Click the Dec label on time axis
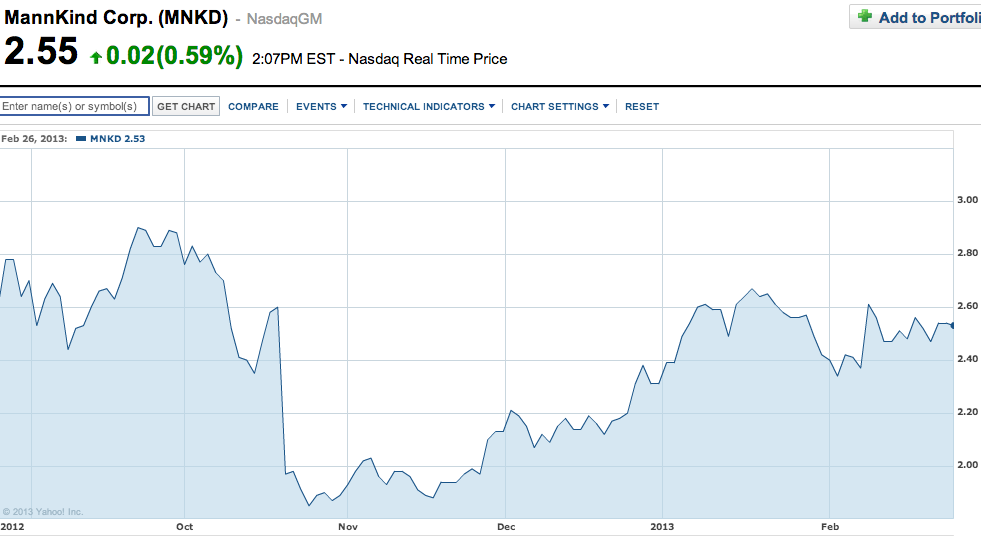The height and width of the screenshot is (536, 981). (506, 527)
